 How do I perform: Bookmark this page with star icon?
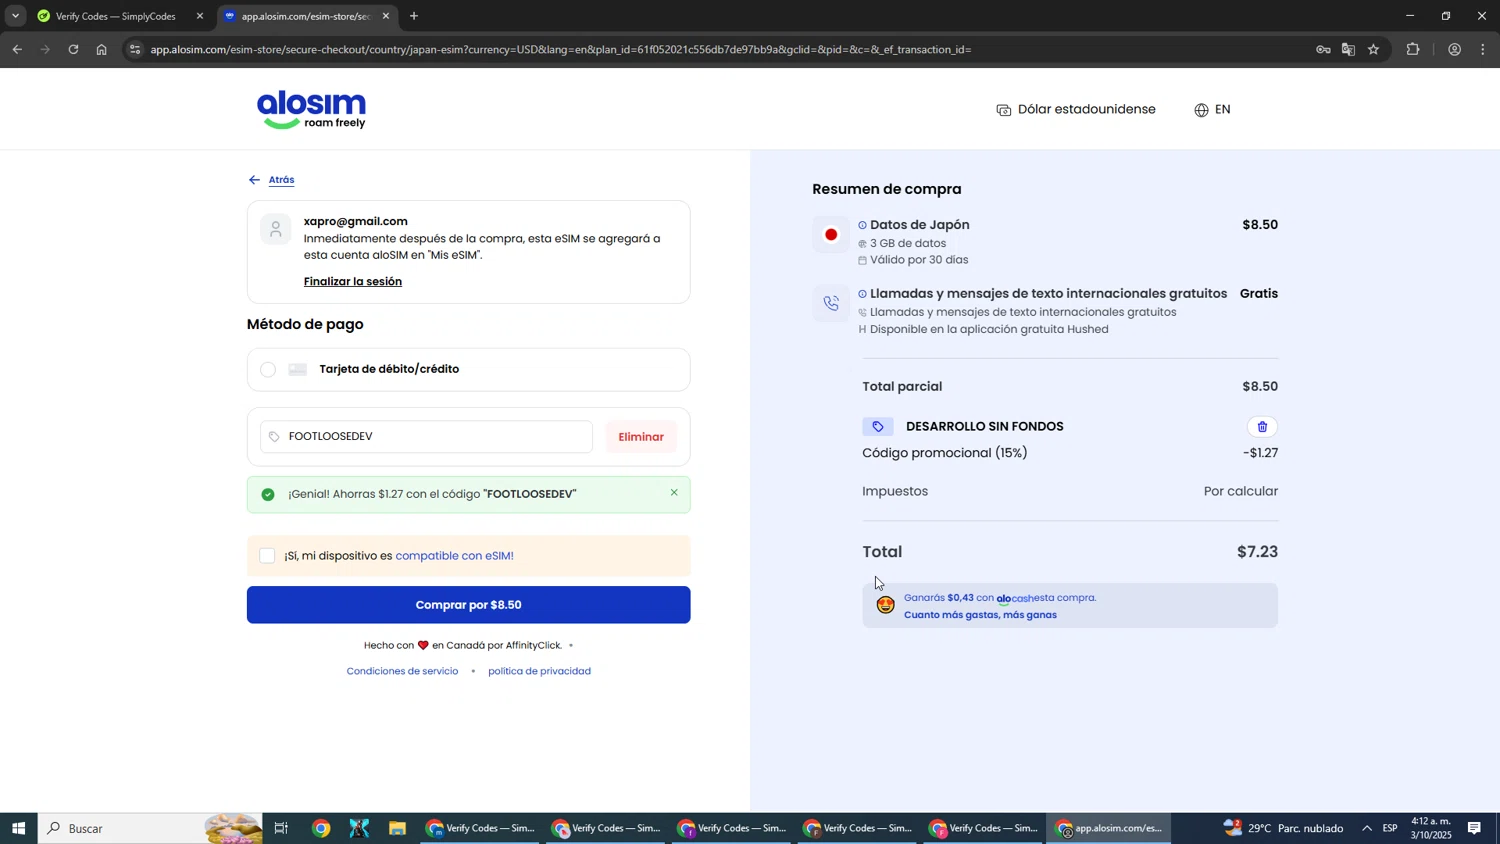[x=1374, y=50]
